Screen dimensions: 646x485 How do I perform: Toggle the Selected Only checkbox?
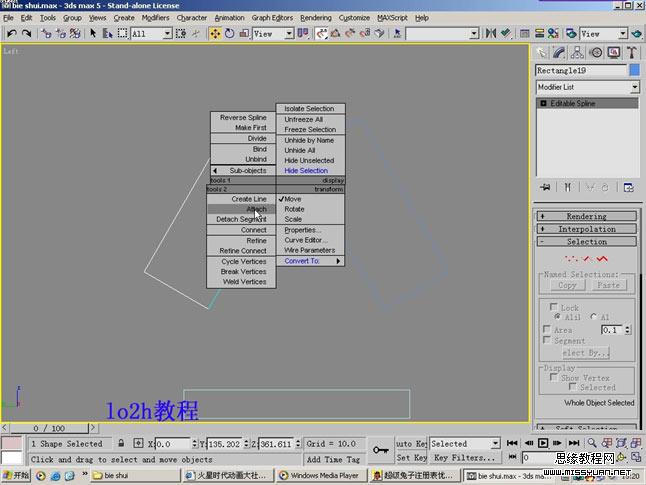pos(572,387)
